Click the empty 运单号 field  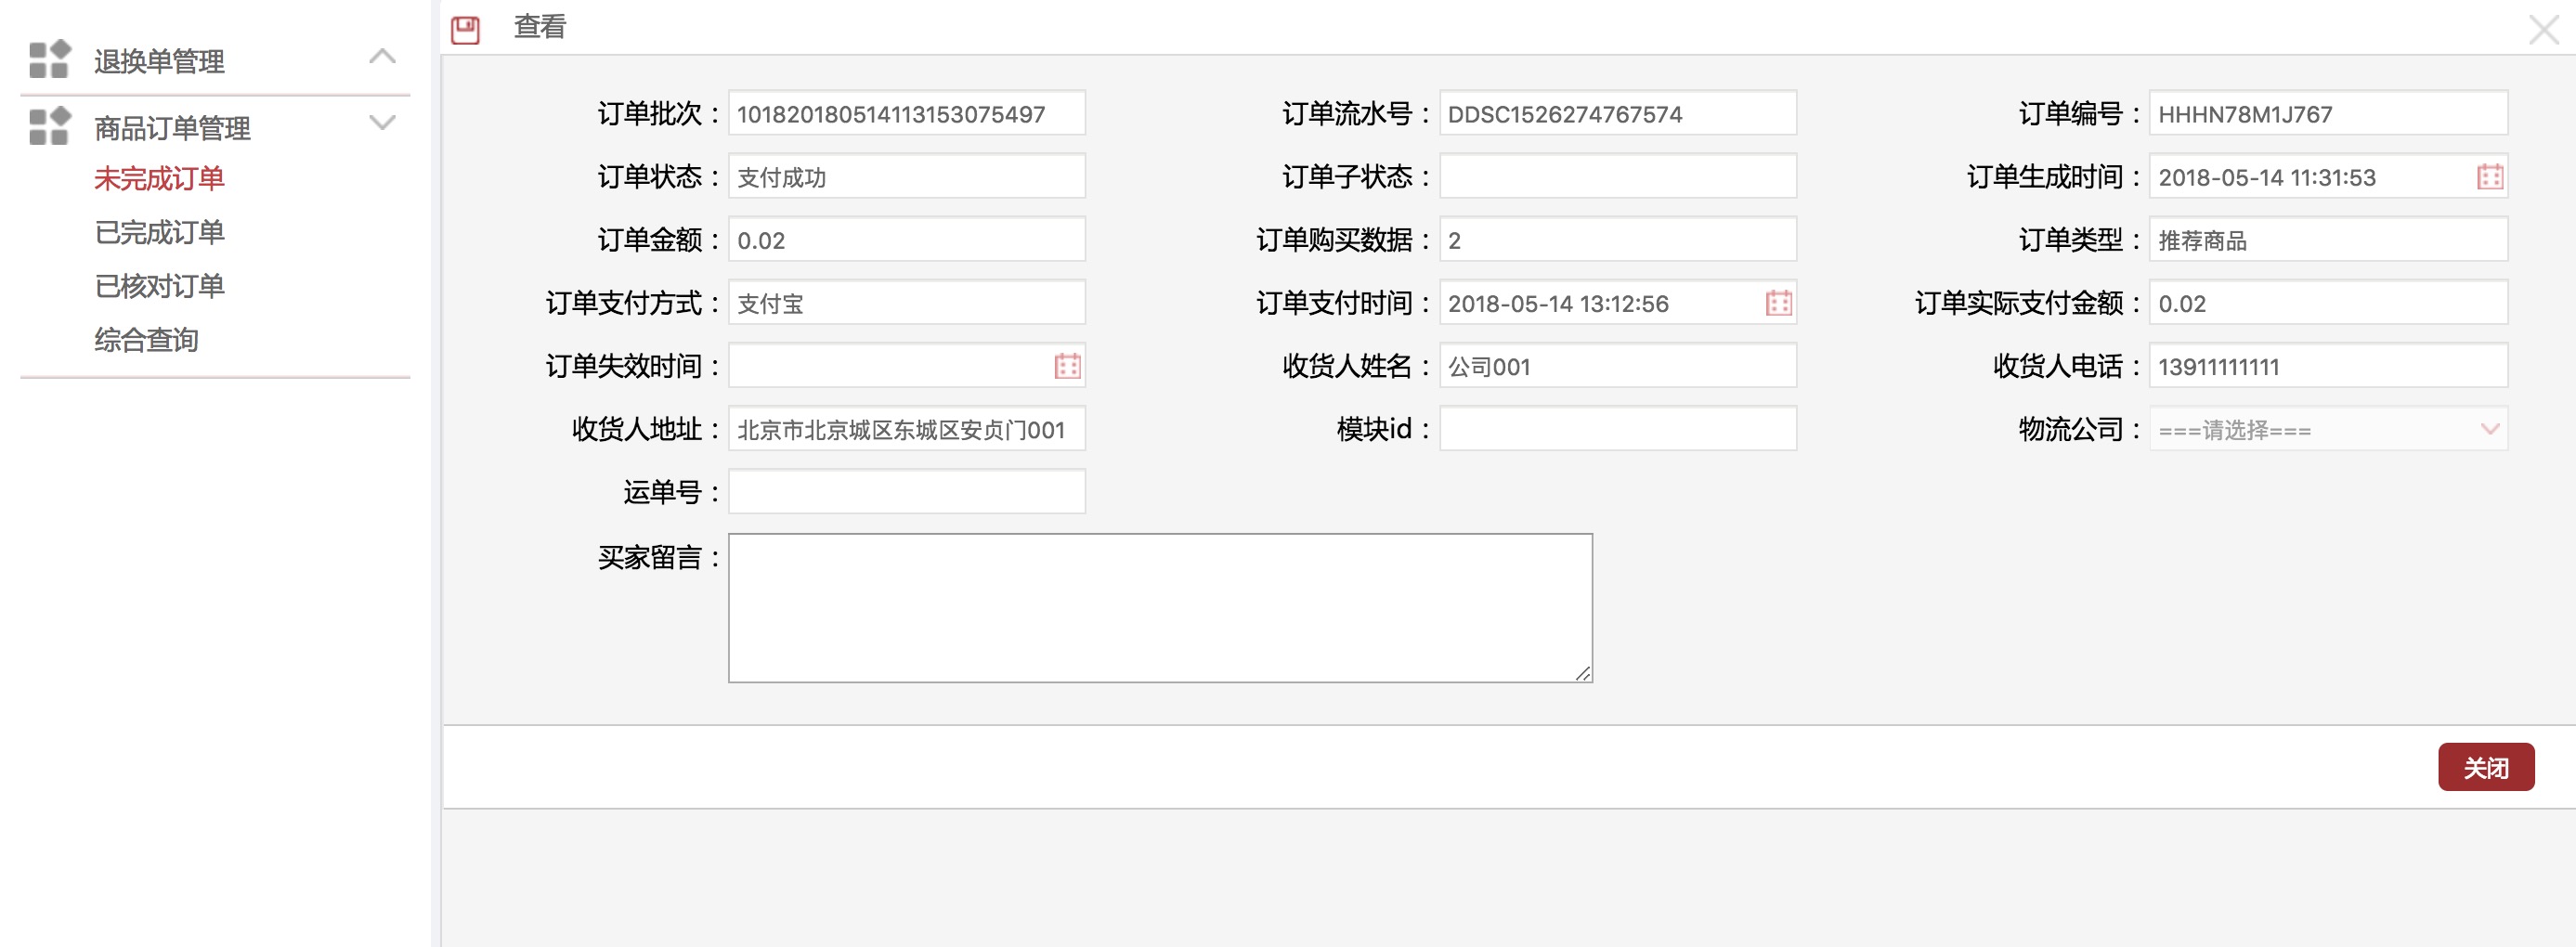(x=906, y=492)
